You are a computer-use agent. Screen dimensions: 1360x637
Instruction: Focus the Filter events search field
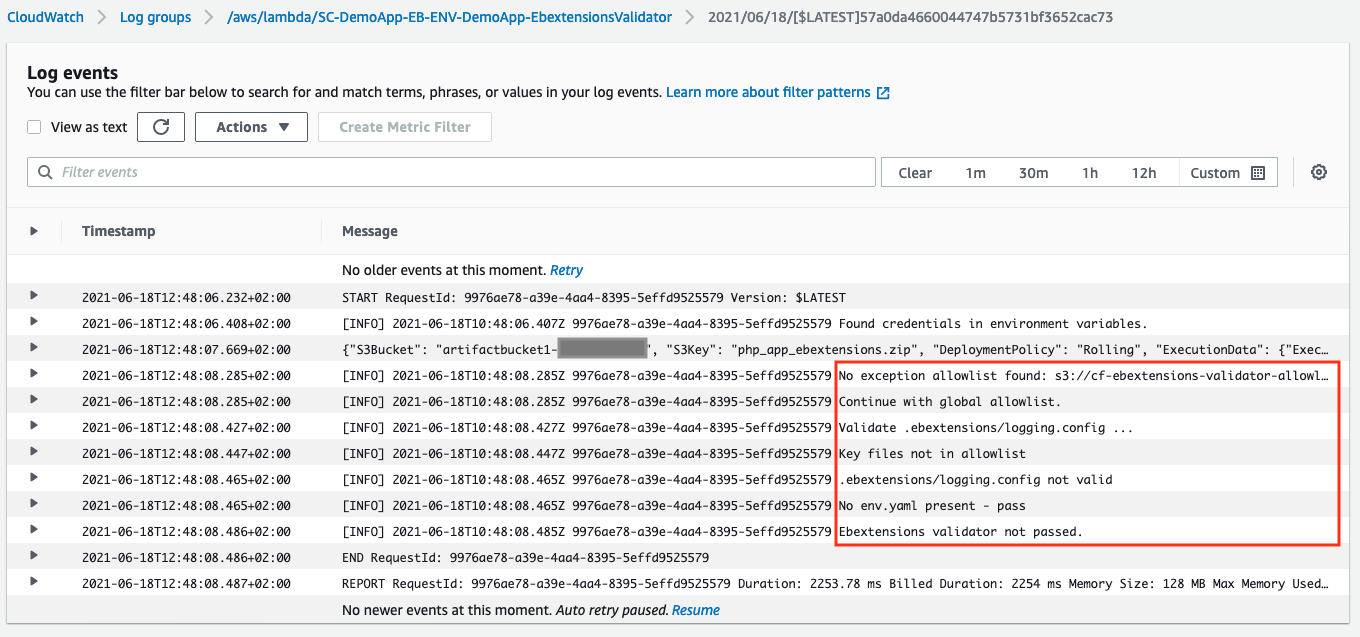tap(451, 172)
